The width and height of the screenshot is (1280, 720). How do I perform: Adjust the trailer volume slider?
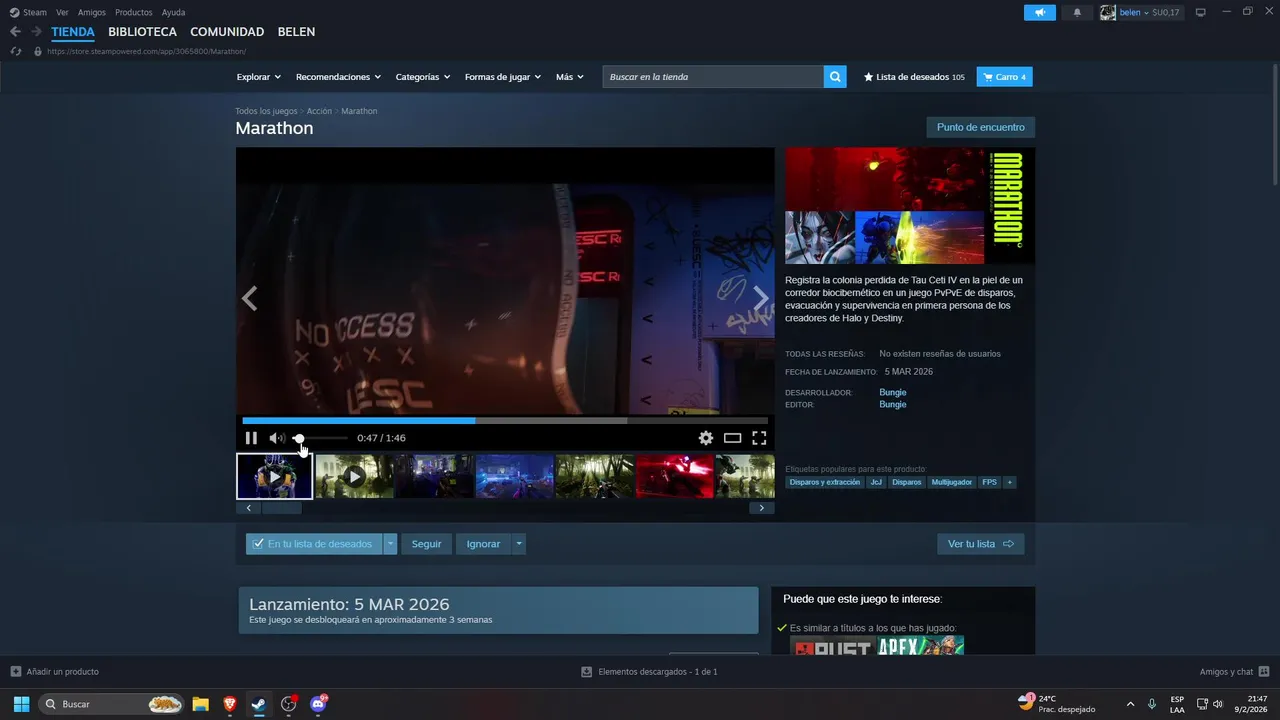[320, 438]
